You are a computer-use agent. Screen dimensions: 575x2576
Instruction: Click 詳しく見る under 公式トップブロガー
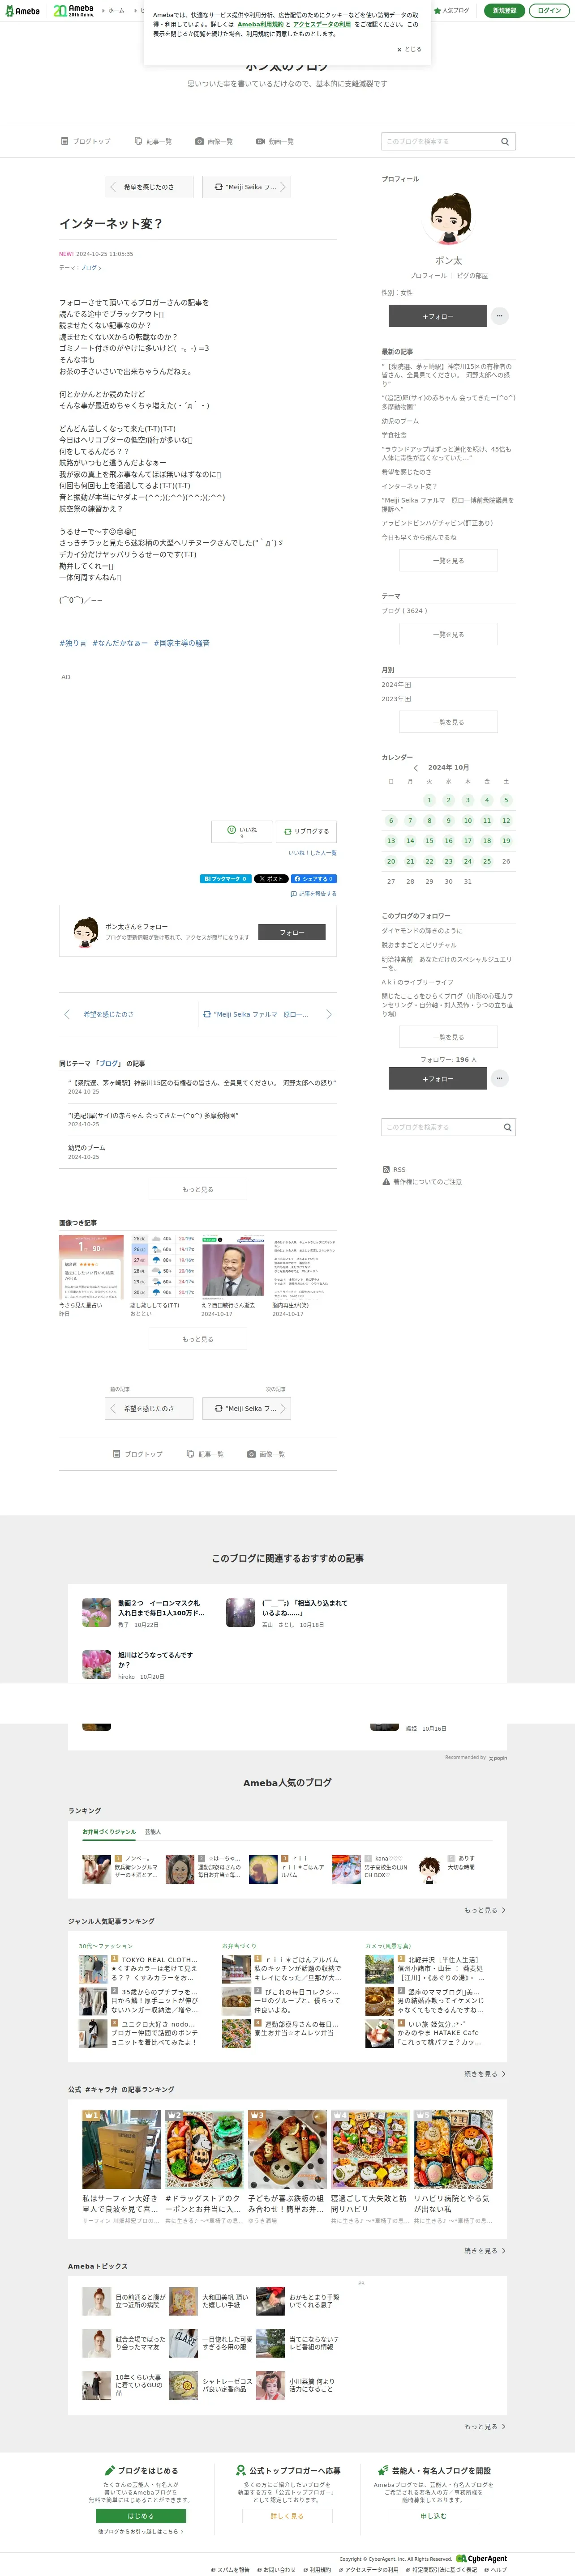coord(287,2516)
